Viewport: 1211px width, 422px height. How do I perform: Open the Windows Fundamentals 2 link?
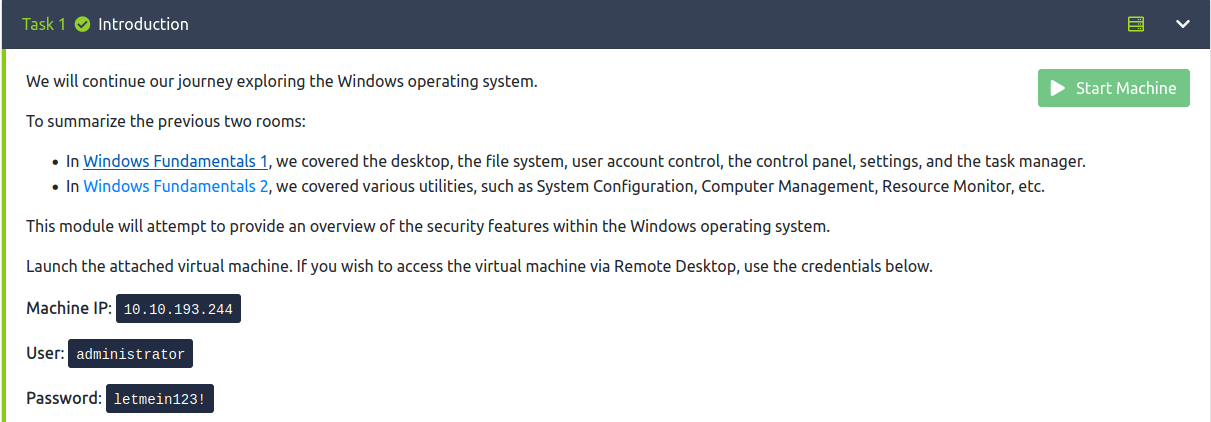pos(175,186)
